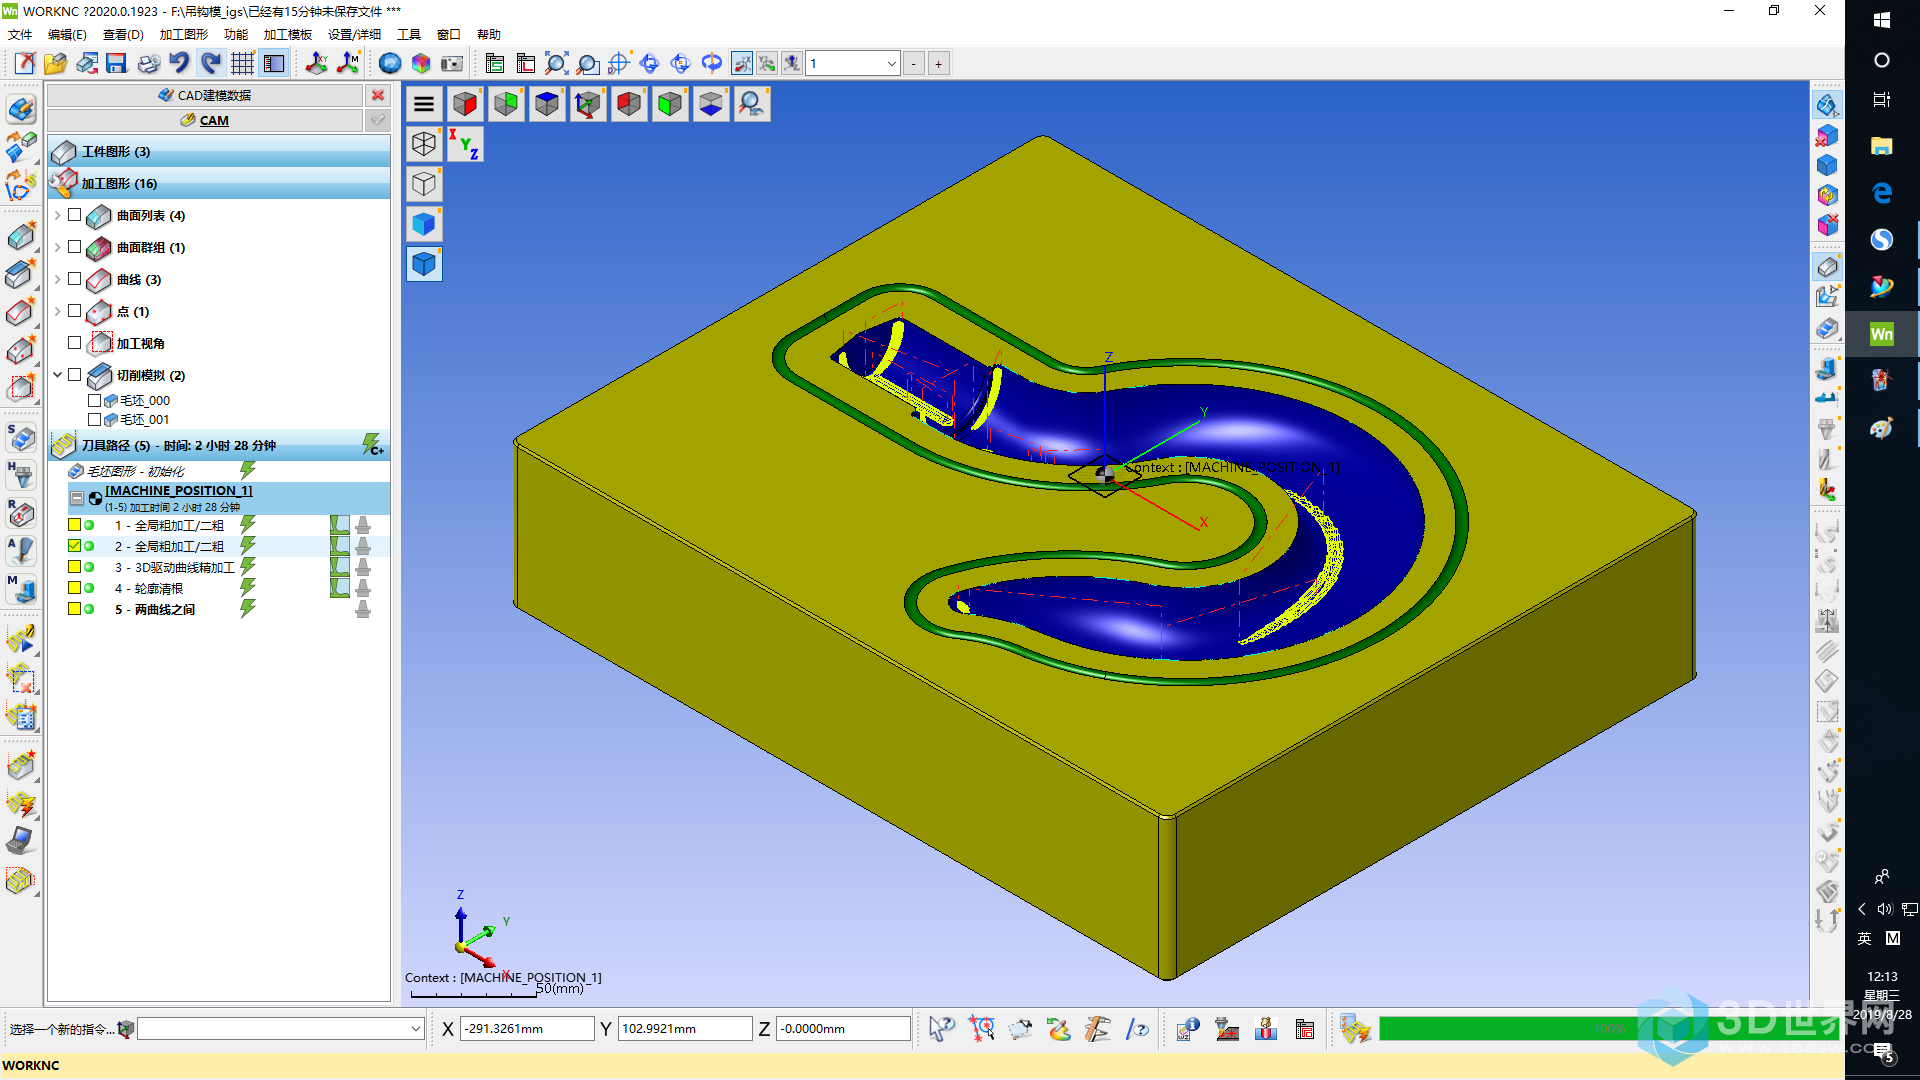Open the command selection dropdown at bottom
The width and height of the screenshot is (1920, 1080).
pos(415,1028)
